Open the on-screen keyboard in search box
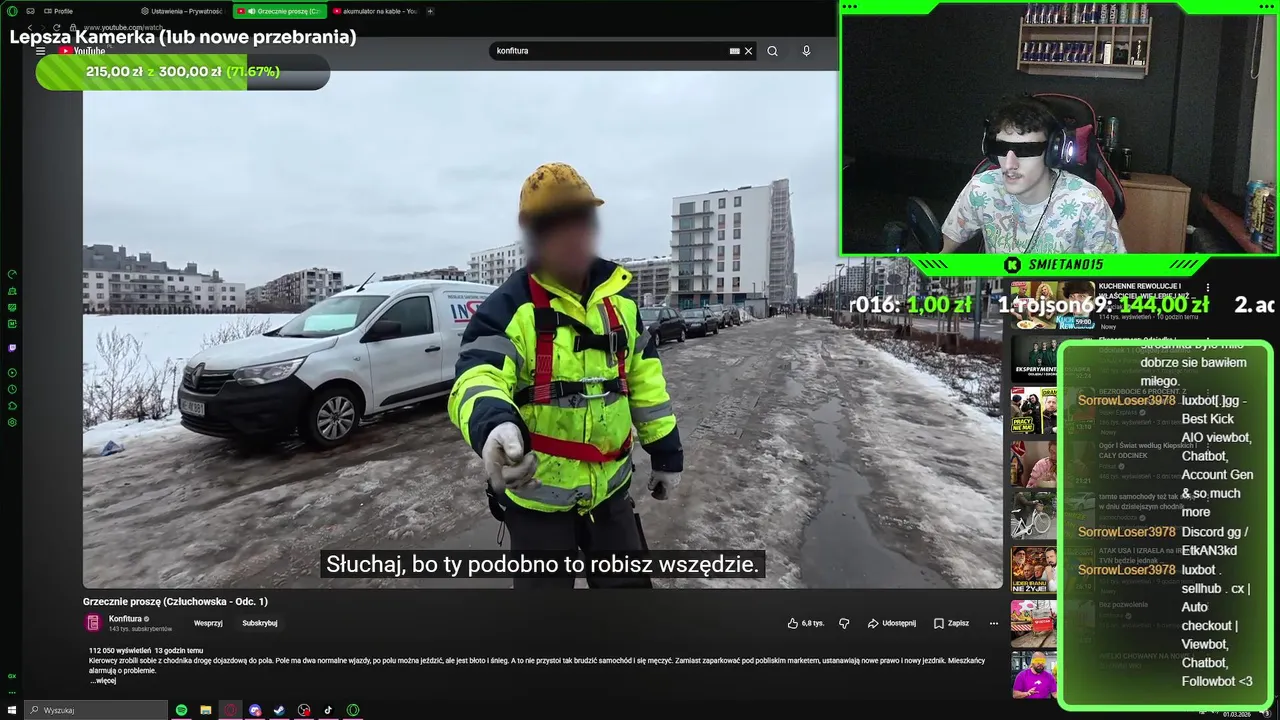1280x720 pixels. (x=735, y=51)
